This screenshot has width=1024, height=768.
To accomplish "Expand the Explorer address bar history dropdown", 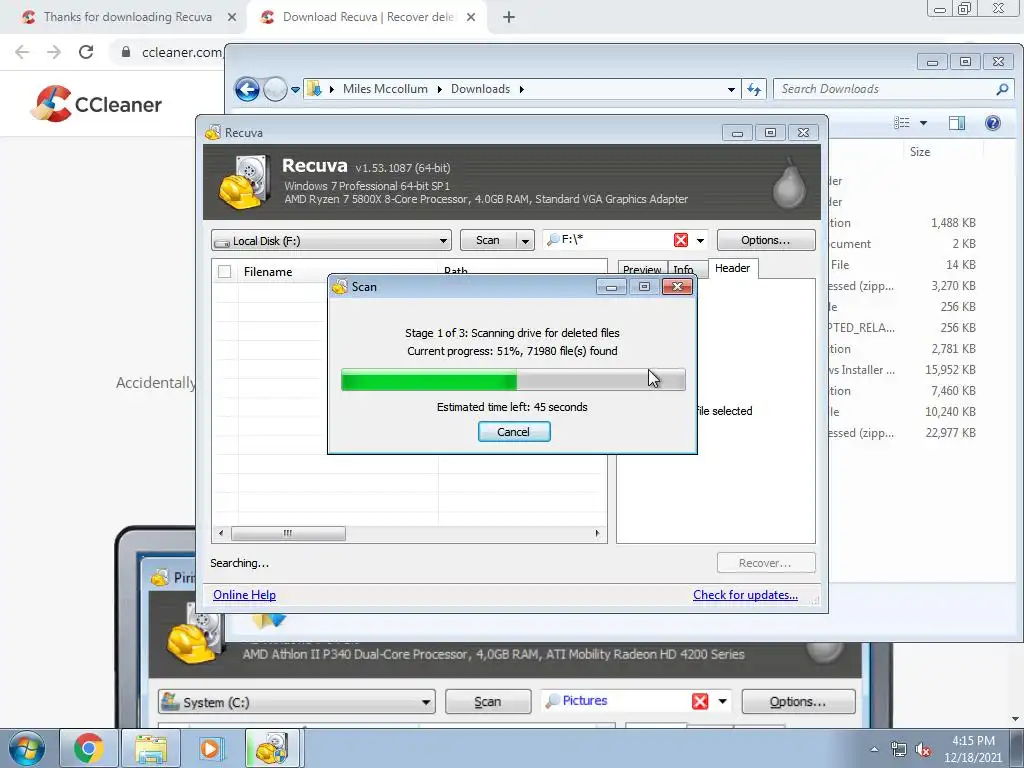I will (x=731, y=89).
